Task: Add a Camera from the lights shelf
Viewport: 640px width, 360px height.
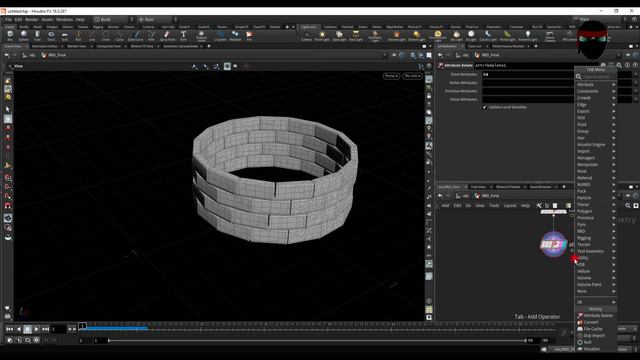Action: (306, 36)
